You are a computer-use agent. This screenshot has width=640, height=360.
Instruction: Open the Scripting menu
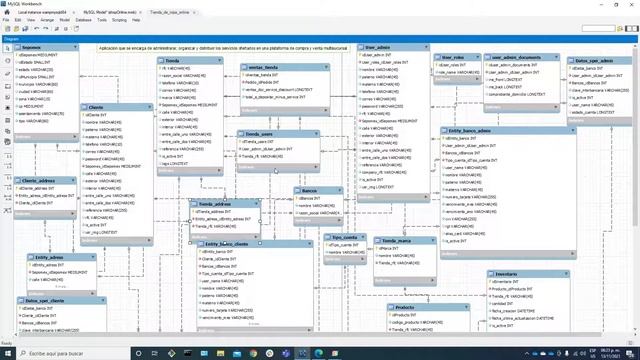119,20
